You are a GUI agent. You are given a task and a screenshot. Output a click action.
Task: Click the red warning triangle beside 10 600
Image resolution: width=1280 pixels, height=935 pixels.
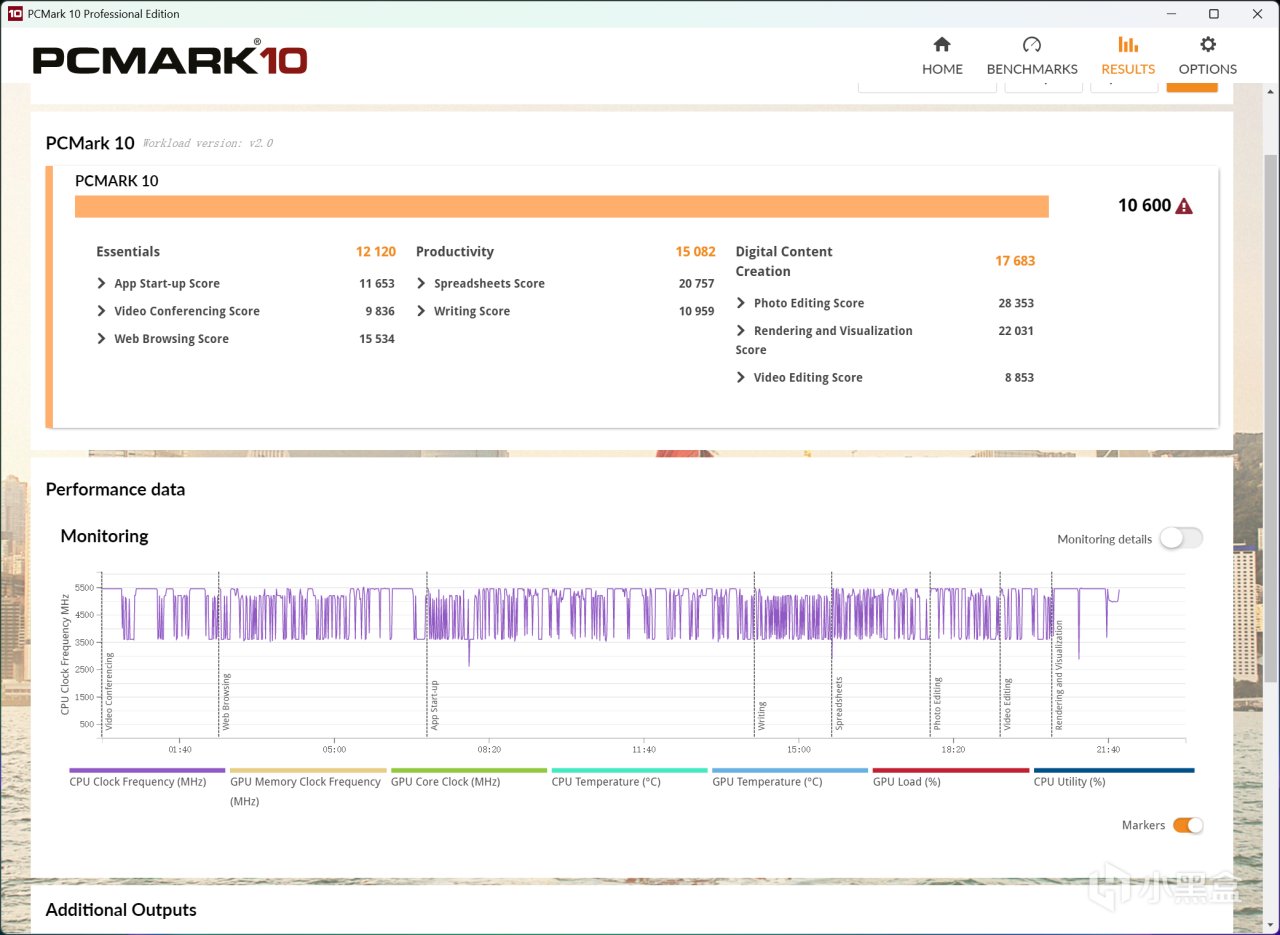(x=1184, y=206)
